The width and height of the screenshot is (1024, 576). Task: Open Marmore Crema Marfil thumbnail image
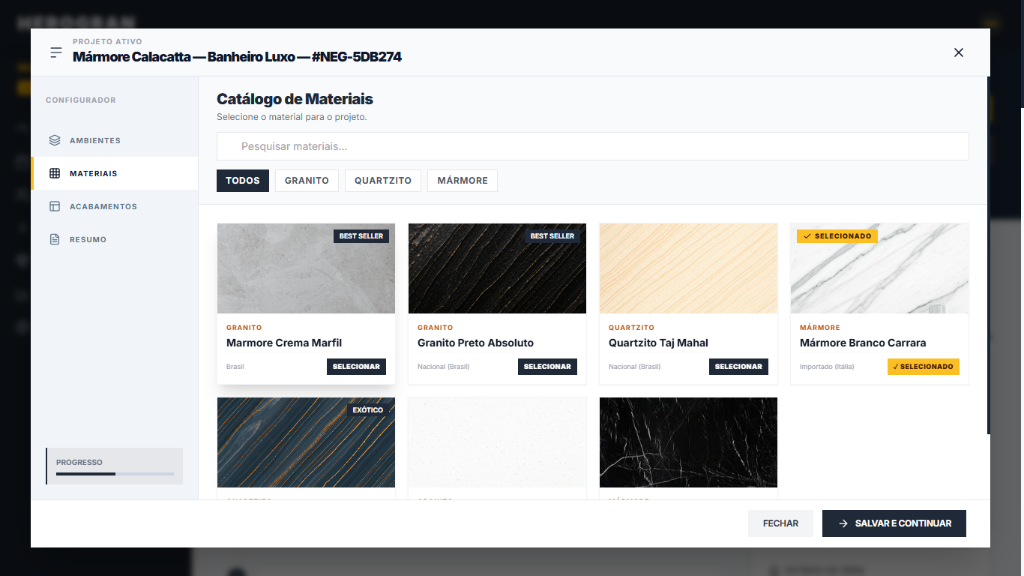pyautogui.click(x=306, y=268)
